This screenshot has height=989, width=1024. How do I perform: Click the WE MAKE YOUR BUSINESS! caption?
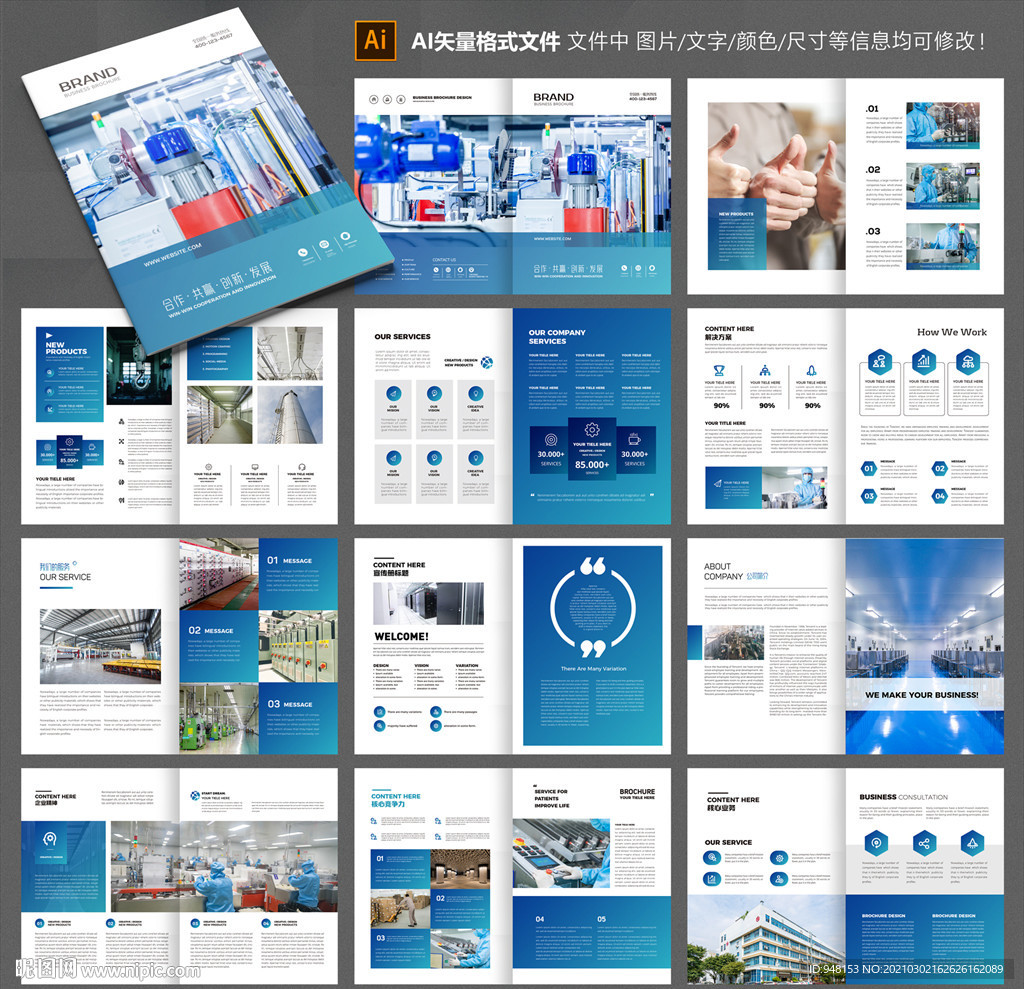pyautogui.click(x=921, y=695)
